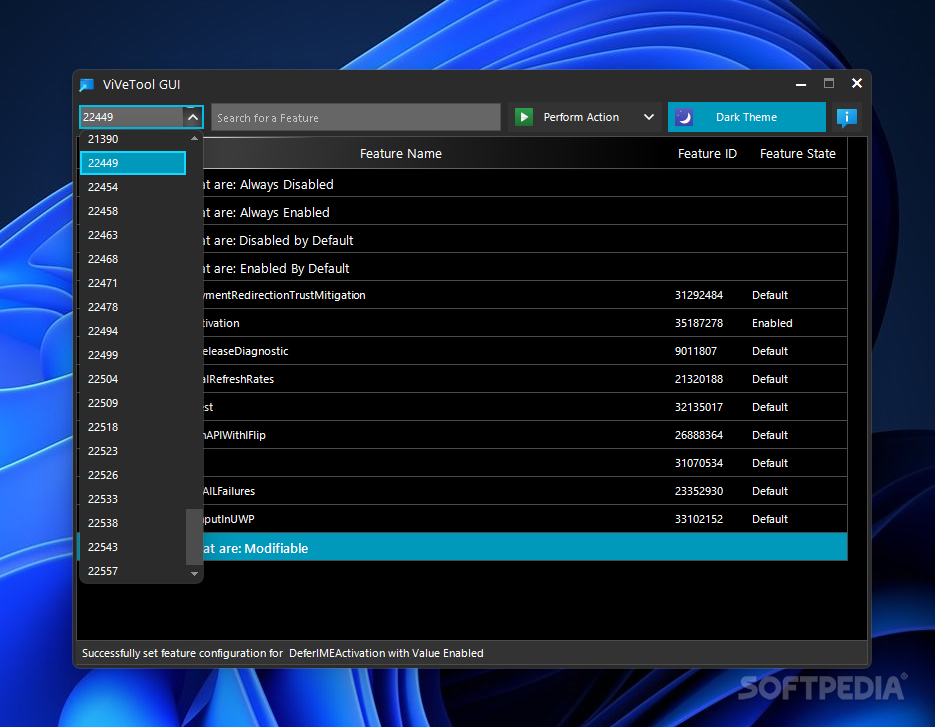
Task: Select build 22471 from the list
Action: point(133,283)
